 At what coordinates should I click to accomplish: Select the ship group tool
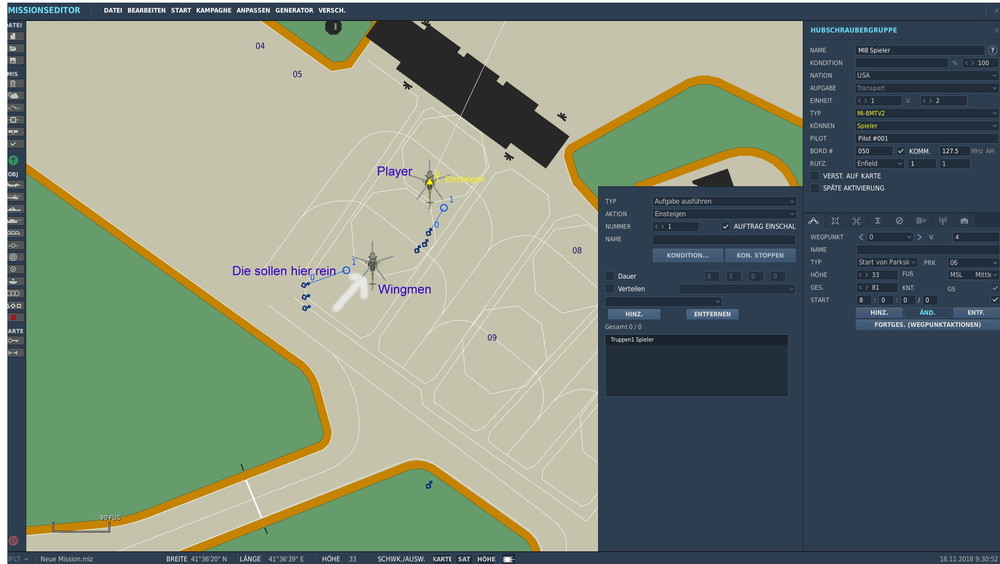pos(15,209)
